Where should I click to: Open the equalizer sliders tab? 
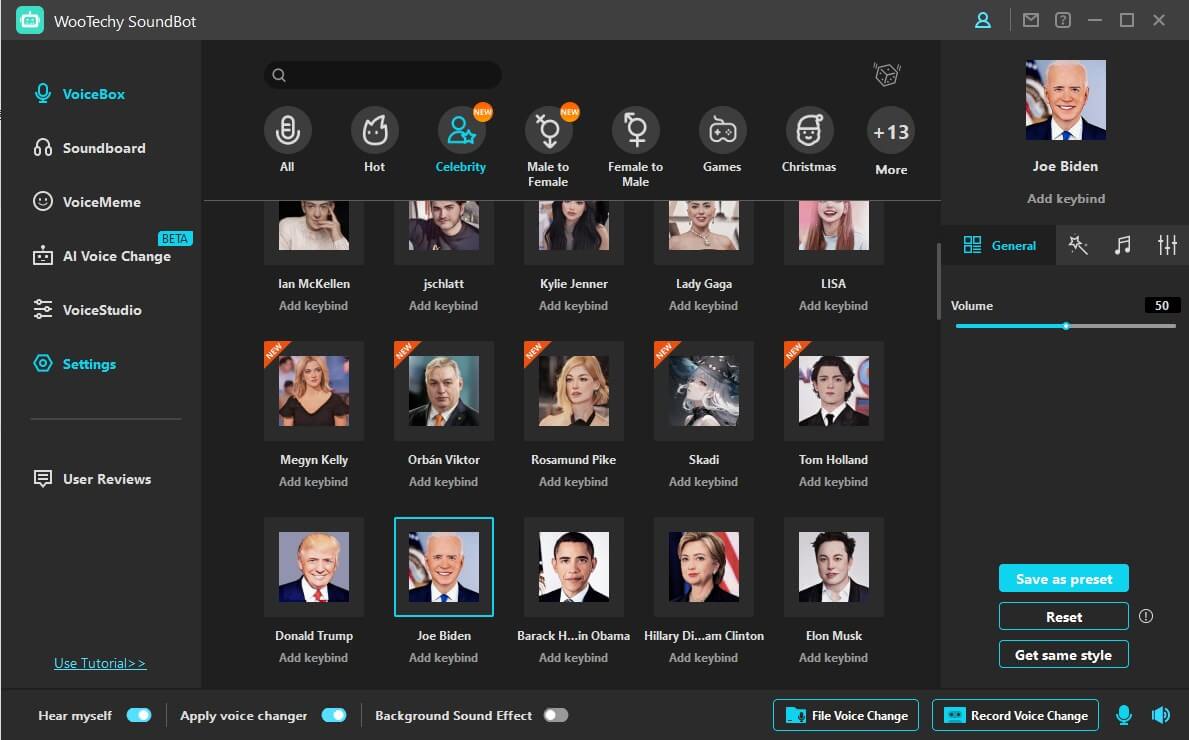click(1167, 245)
